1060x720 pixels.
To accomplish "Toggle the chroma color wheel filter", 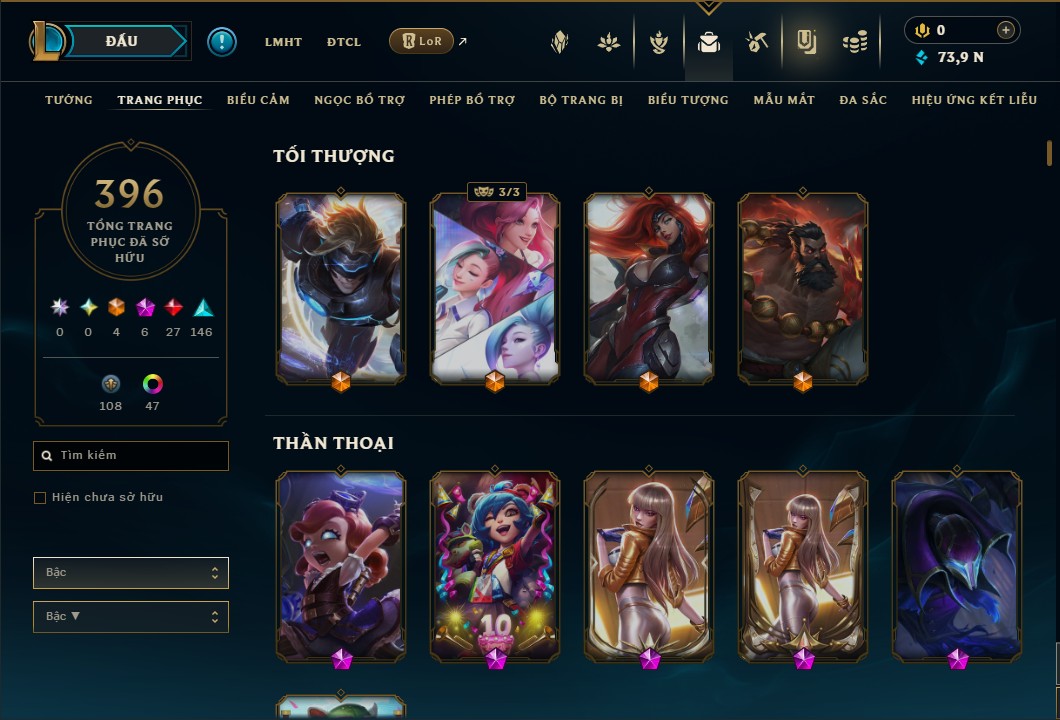I will [153, 384].
